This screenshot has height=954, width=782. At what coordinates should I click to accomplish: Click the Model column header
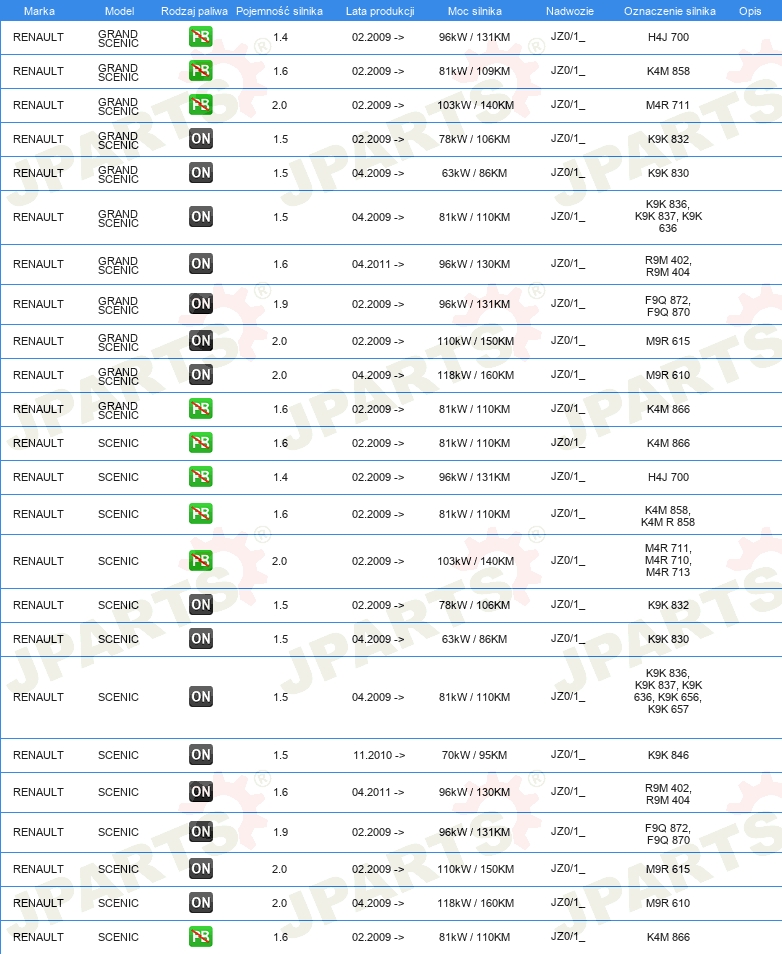[119, 11]
